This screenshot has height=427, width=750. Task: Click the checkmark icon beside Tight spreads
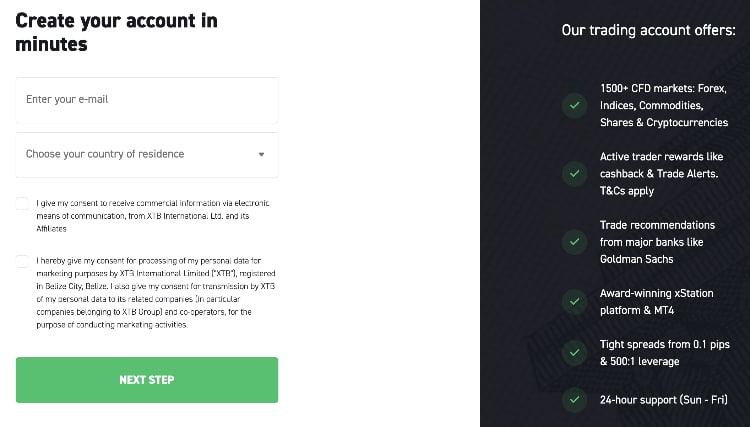[x=574, y=353]
